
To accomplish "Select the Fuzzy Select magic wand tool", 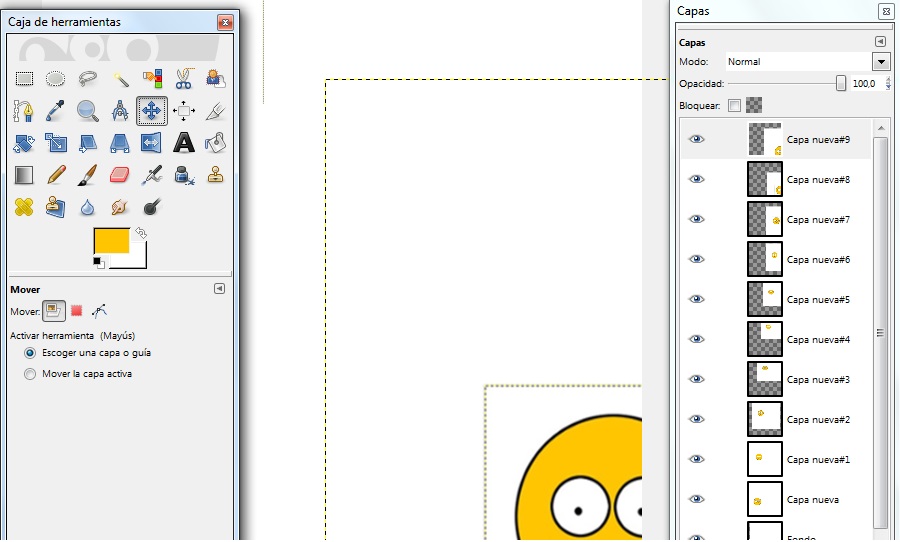I will [x=119, y=79].
